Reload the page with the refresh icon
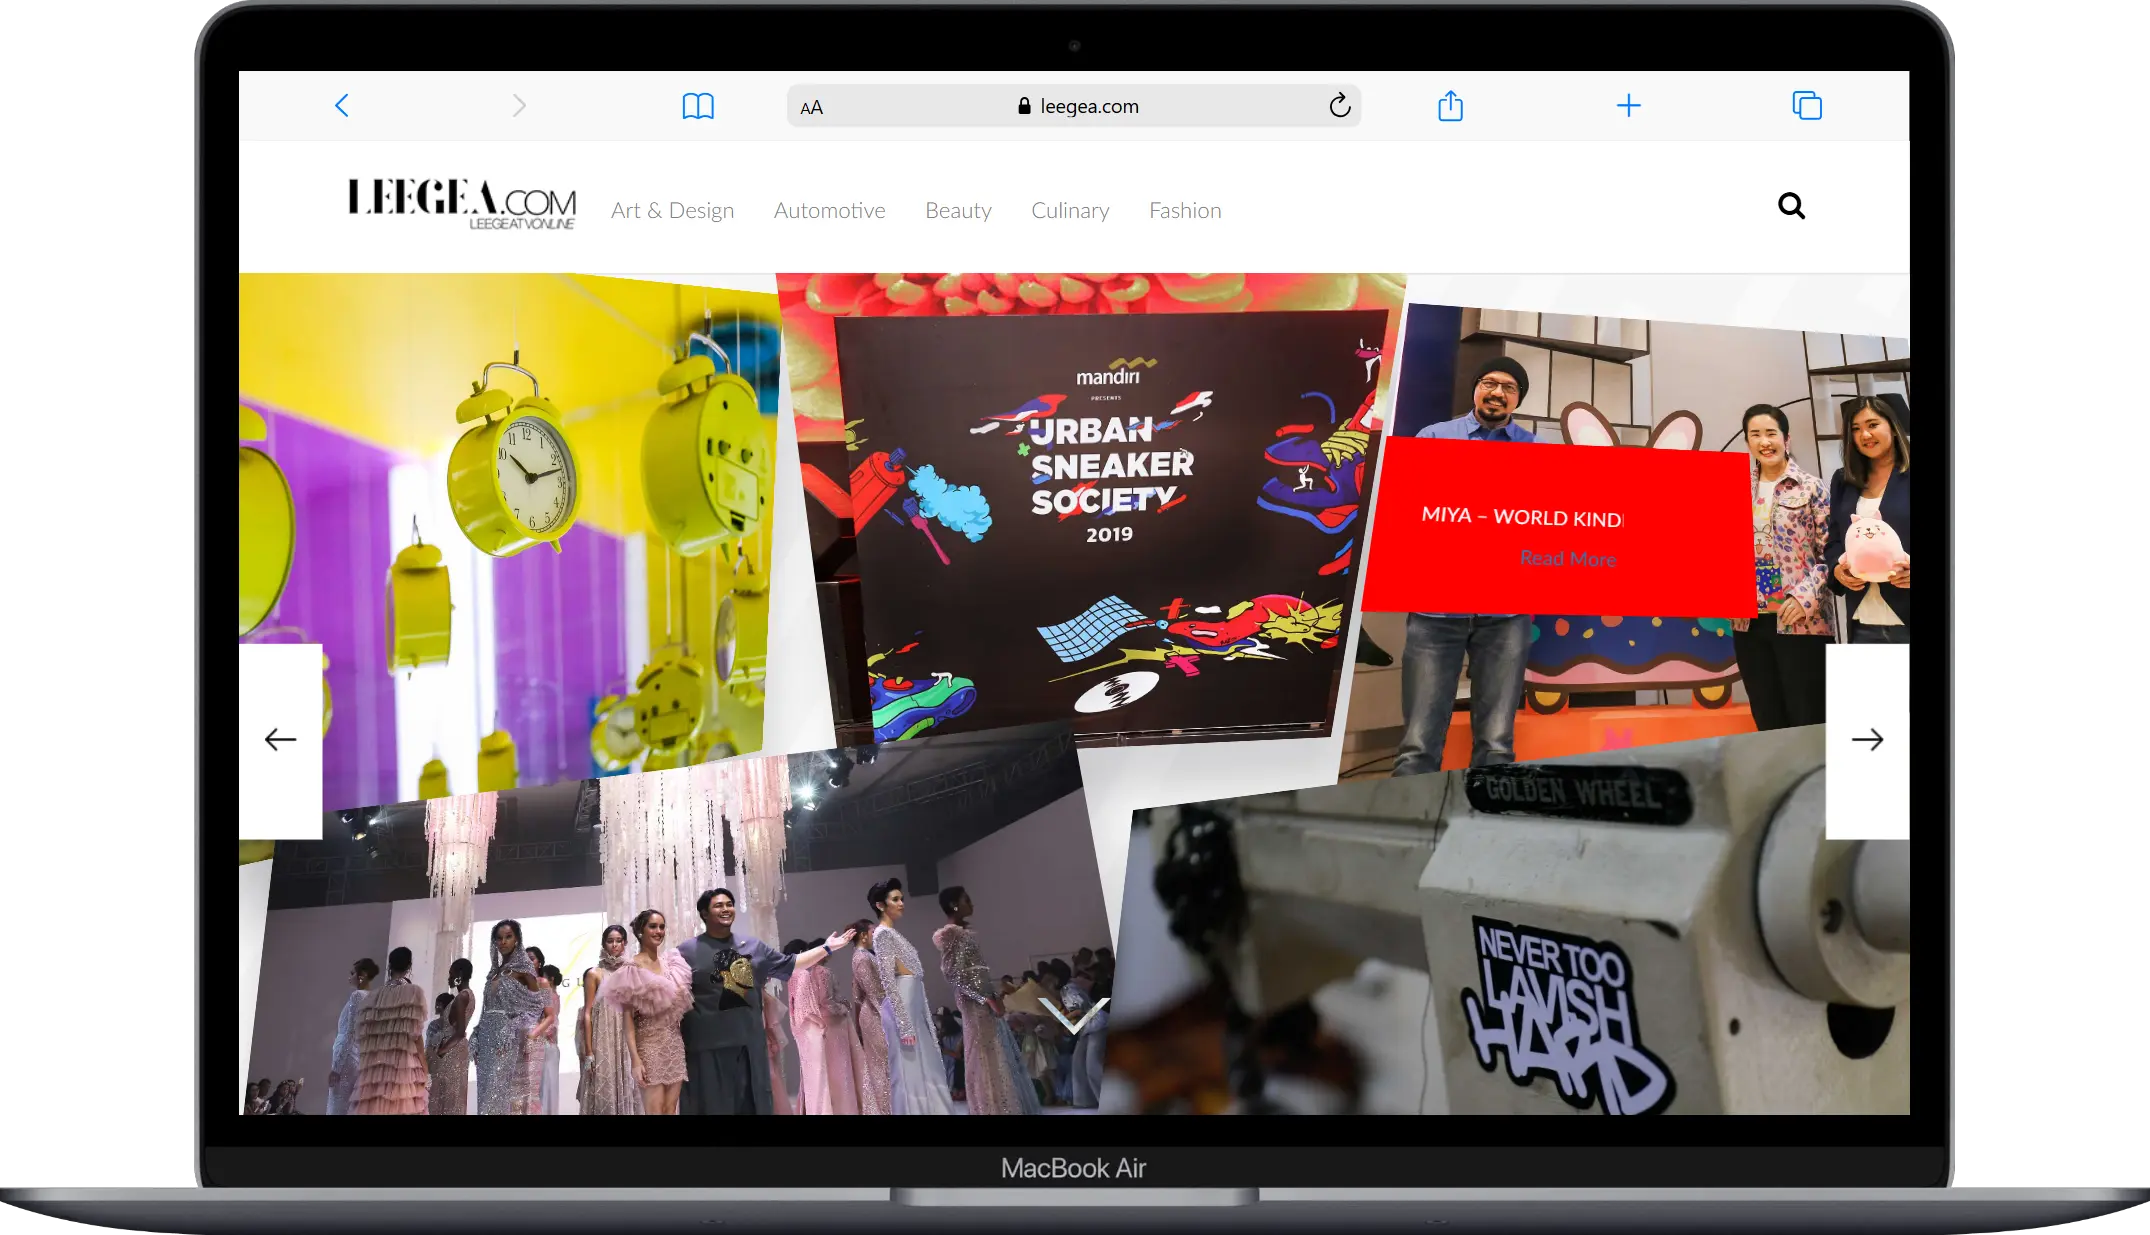2150x1235 pixels. click(x=1340, y=106)
